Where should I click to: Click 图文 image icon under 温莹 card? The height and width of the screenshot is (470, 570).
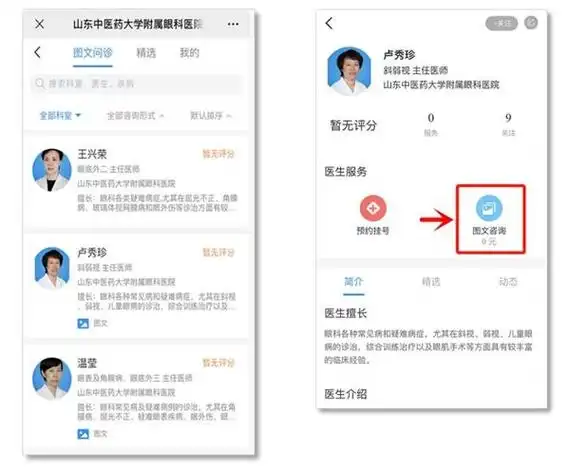[x=83, y=434]
